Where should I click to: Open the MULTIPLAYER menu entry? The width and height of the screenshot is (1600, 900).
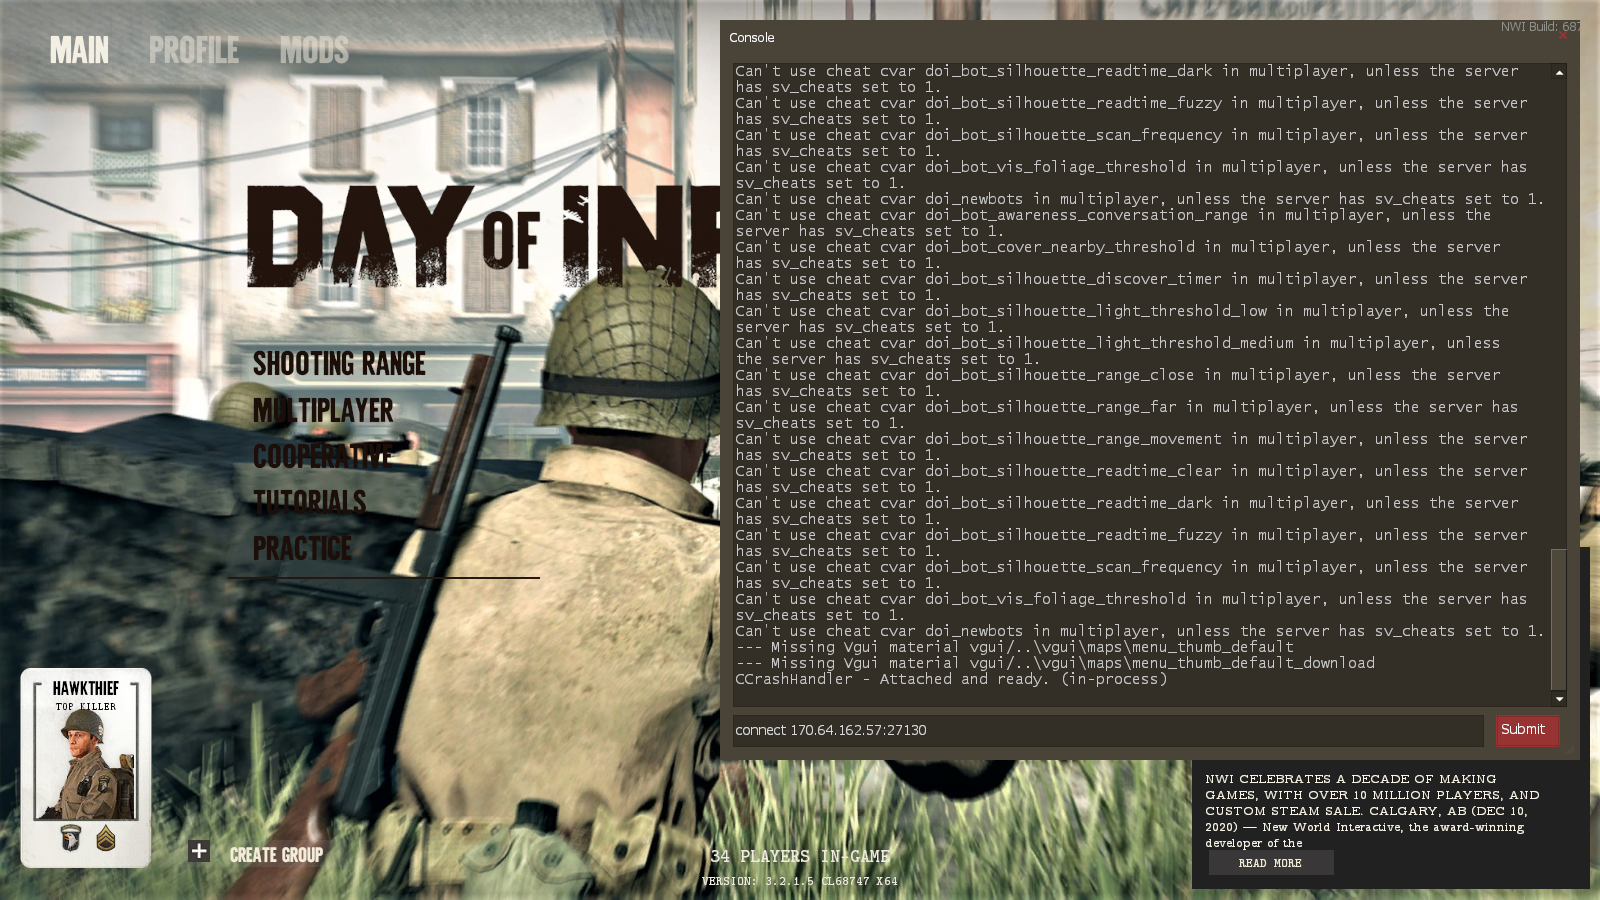click(x=323, y=410)
